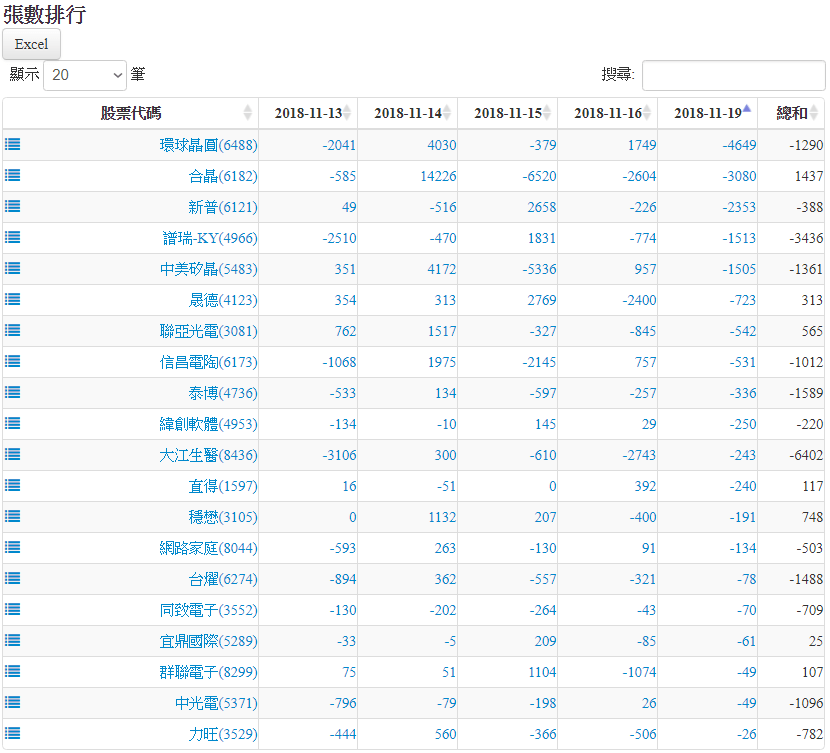Export table with Excel button
The height and width of the screenshot is (753, 830).
32,44
